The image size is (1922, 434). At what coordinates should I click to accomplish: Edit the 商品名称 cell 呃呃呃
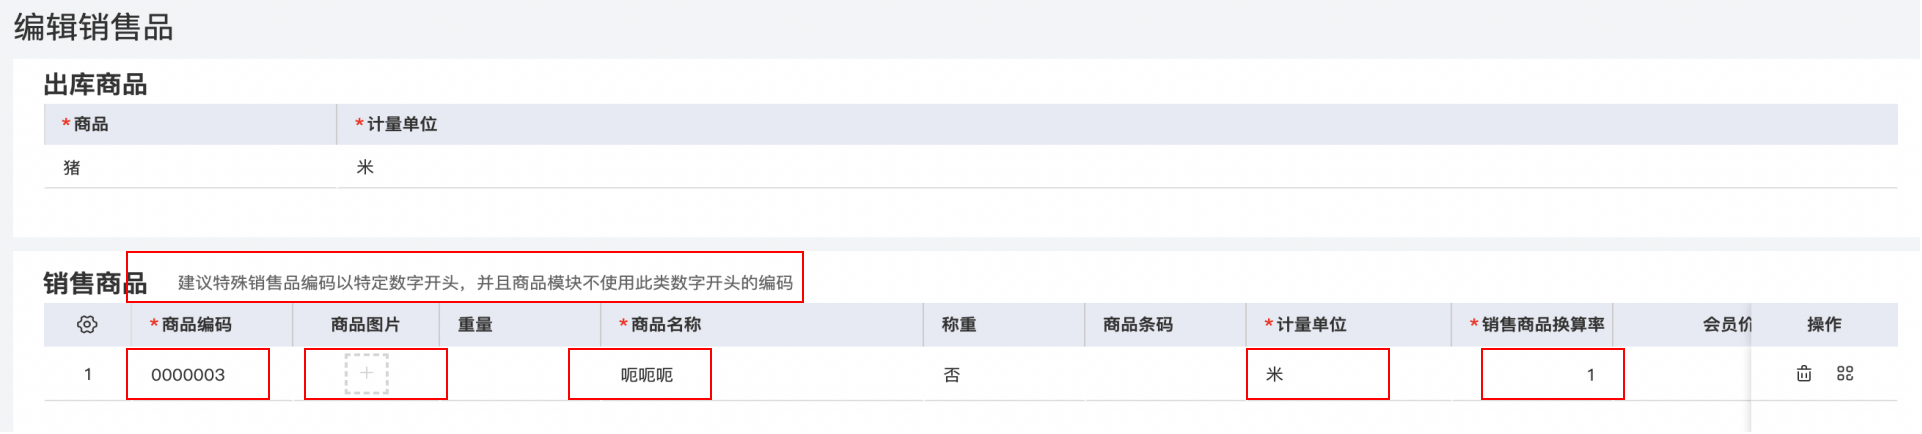(x=640, y=375)
